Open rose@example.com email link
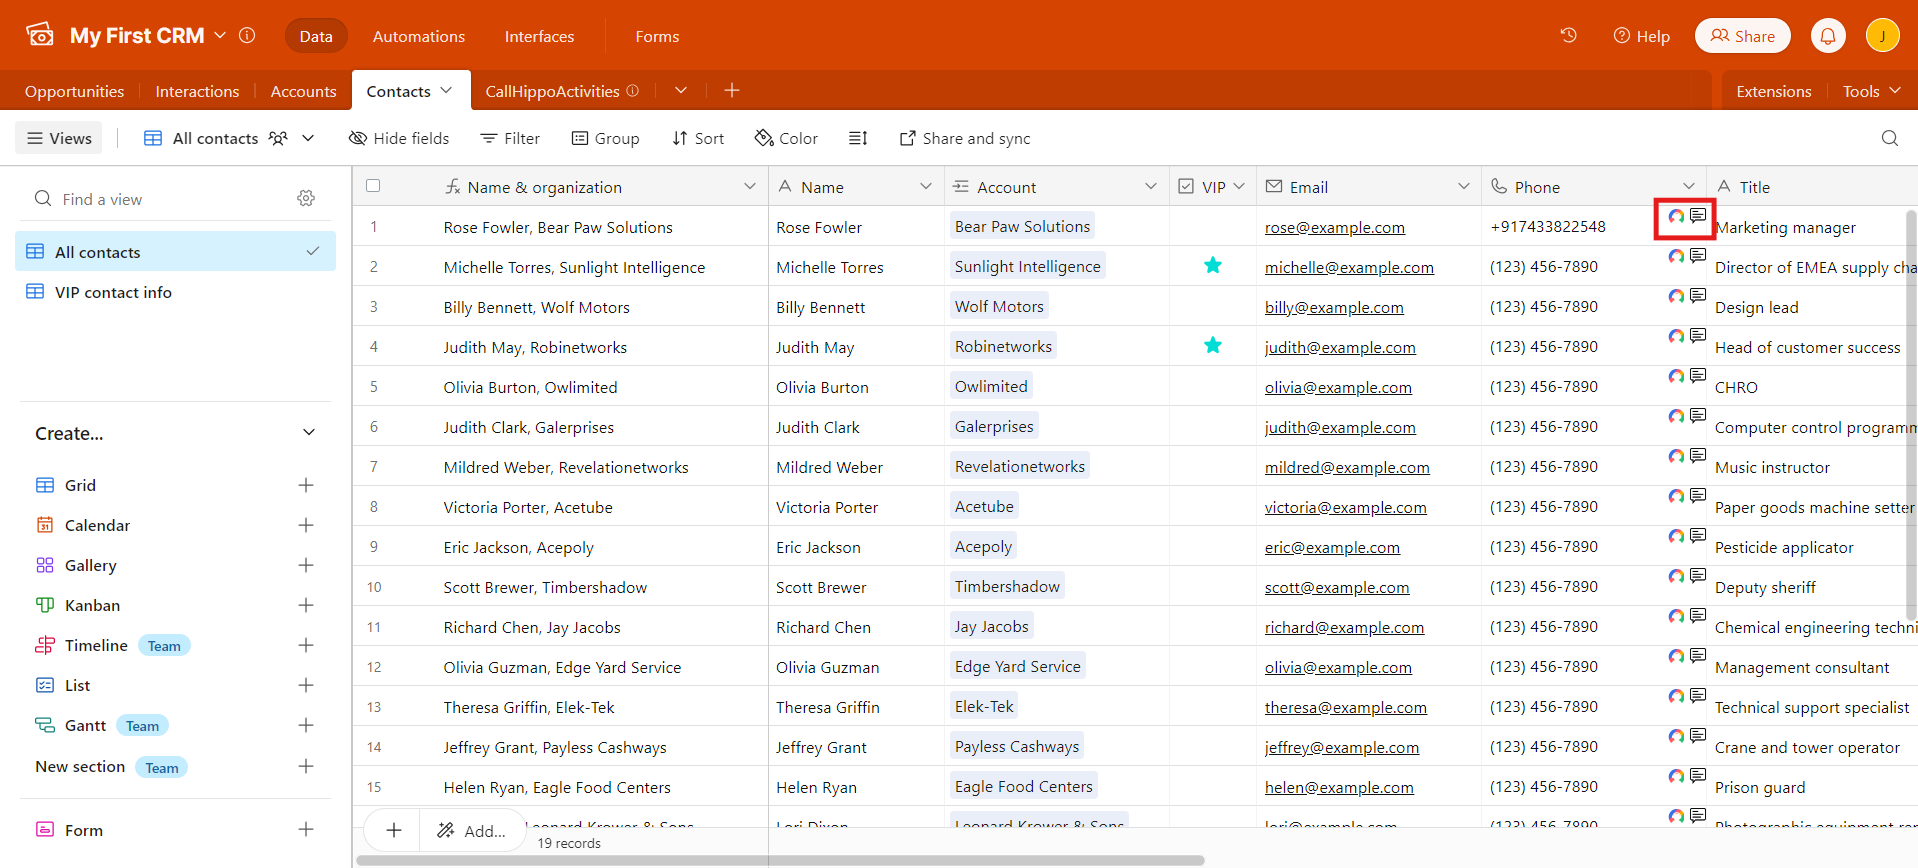 click(x=1334, y=227)
